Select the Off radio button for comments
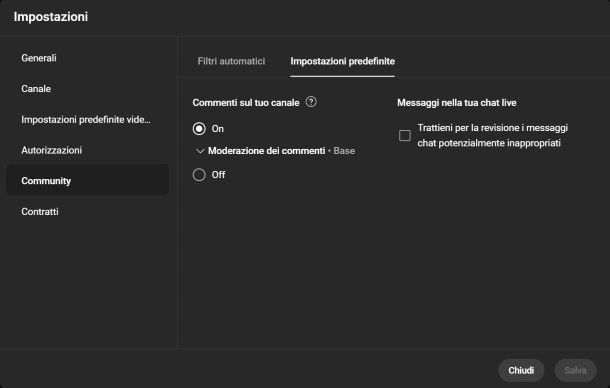 pos(199,175)
